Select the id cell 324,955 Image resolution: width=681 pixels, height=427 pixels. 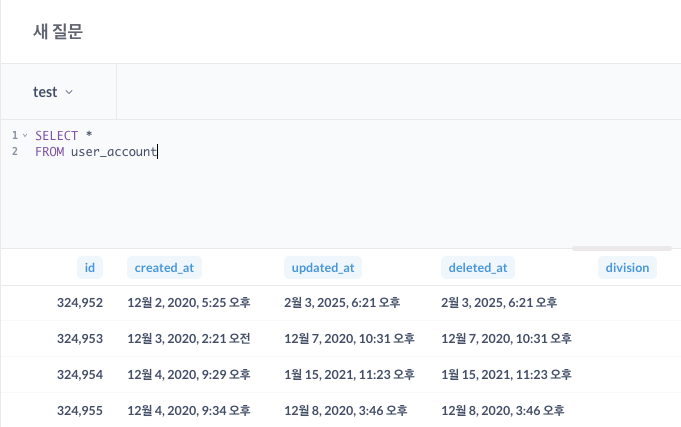click(80, 409)
